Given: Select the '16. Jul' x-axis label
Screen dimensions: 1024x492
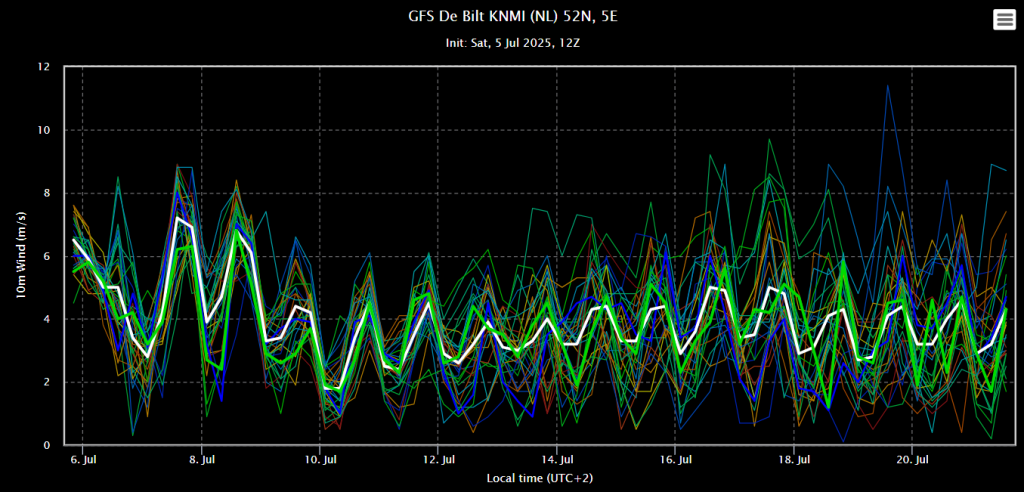Looking at the screenshot, I should (x=675, y=460).
